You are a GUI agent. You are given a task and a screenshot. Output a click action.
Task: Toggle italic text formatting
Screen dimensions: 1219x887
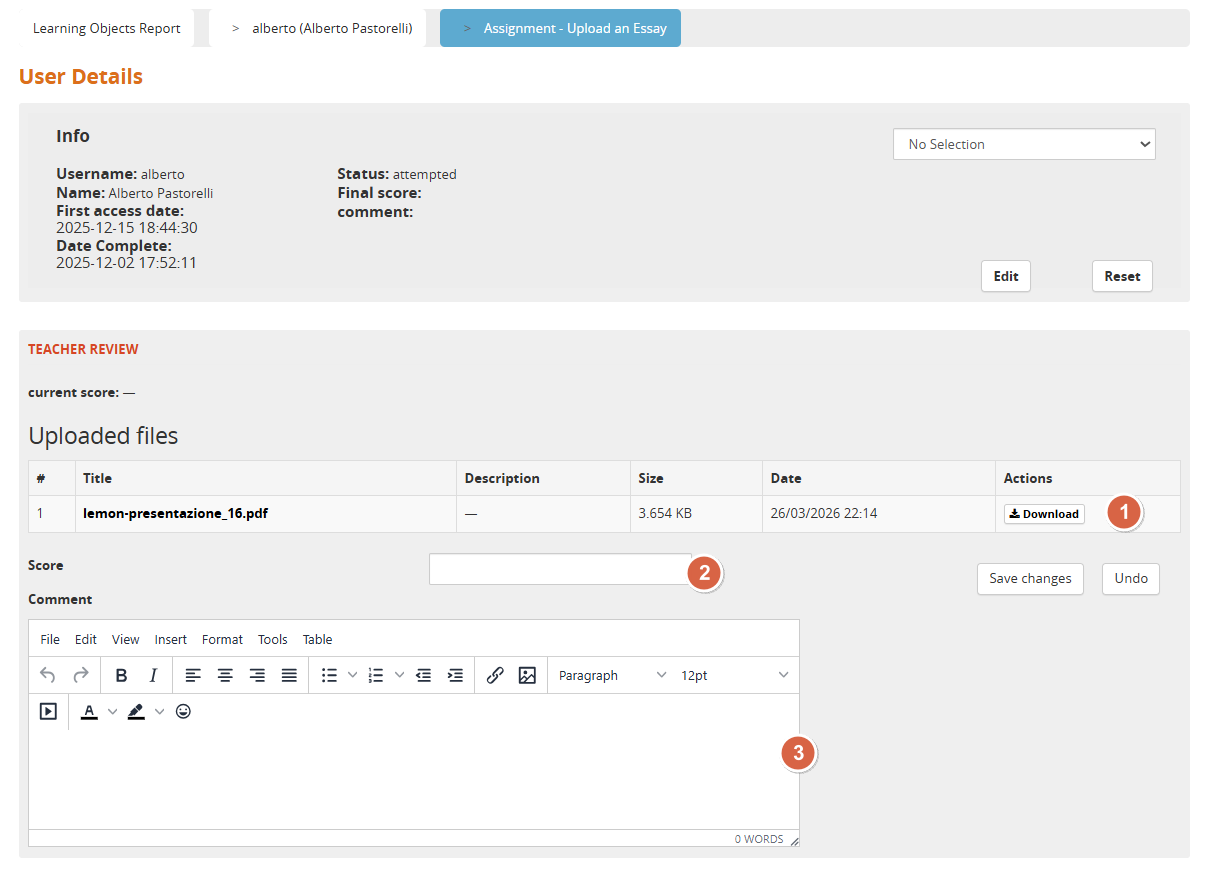pos(153,675)
